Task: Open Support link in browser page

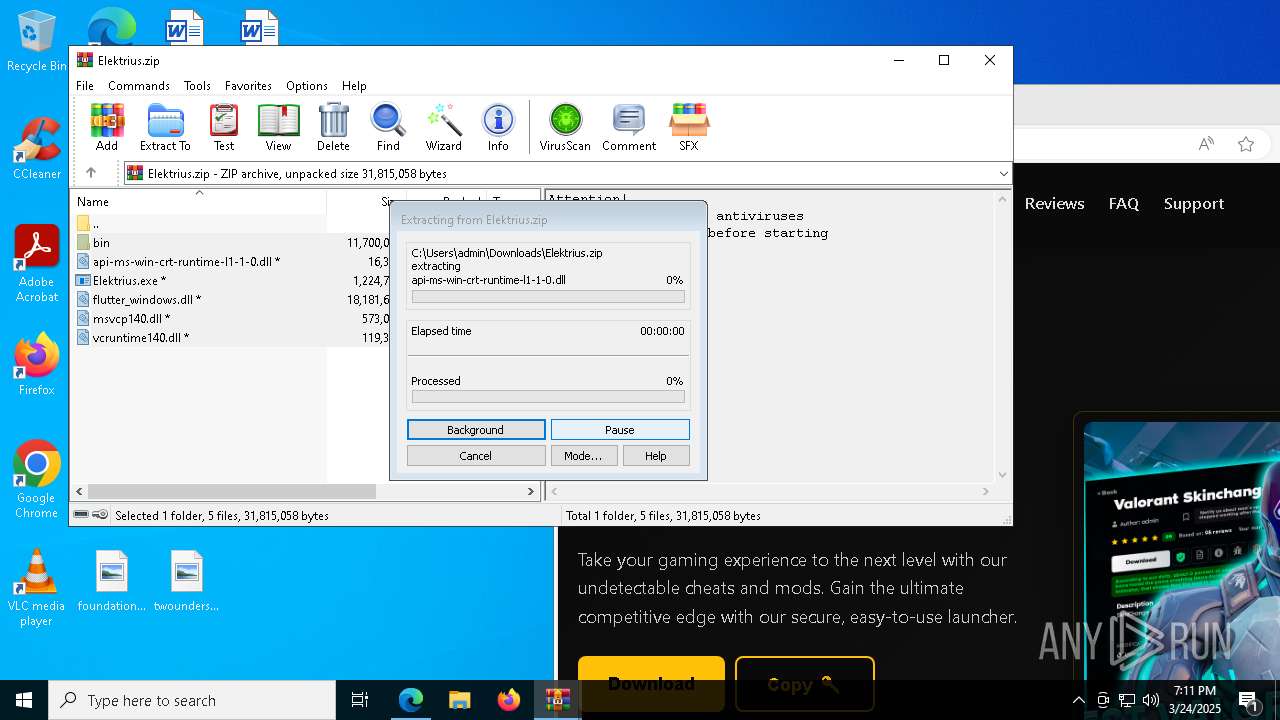Action: 1194,203
